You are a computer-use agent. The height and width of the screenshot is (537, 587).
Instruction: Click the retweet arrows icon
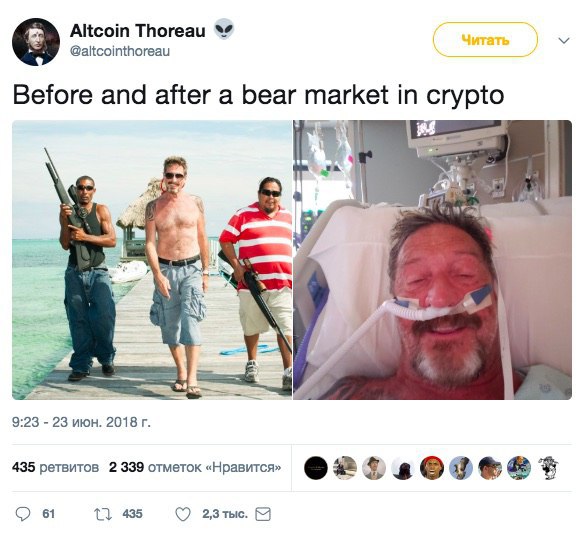pos(103,514)
